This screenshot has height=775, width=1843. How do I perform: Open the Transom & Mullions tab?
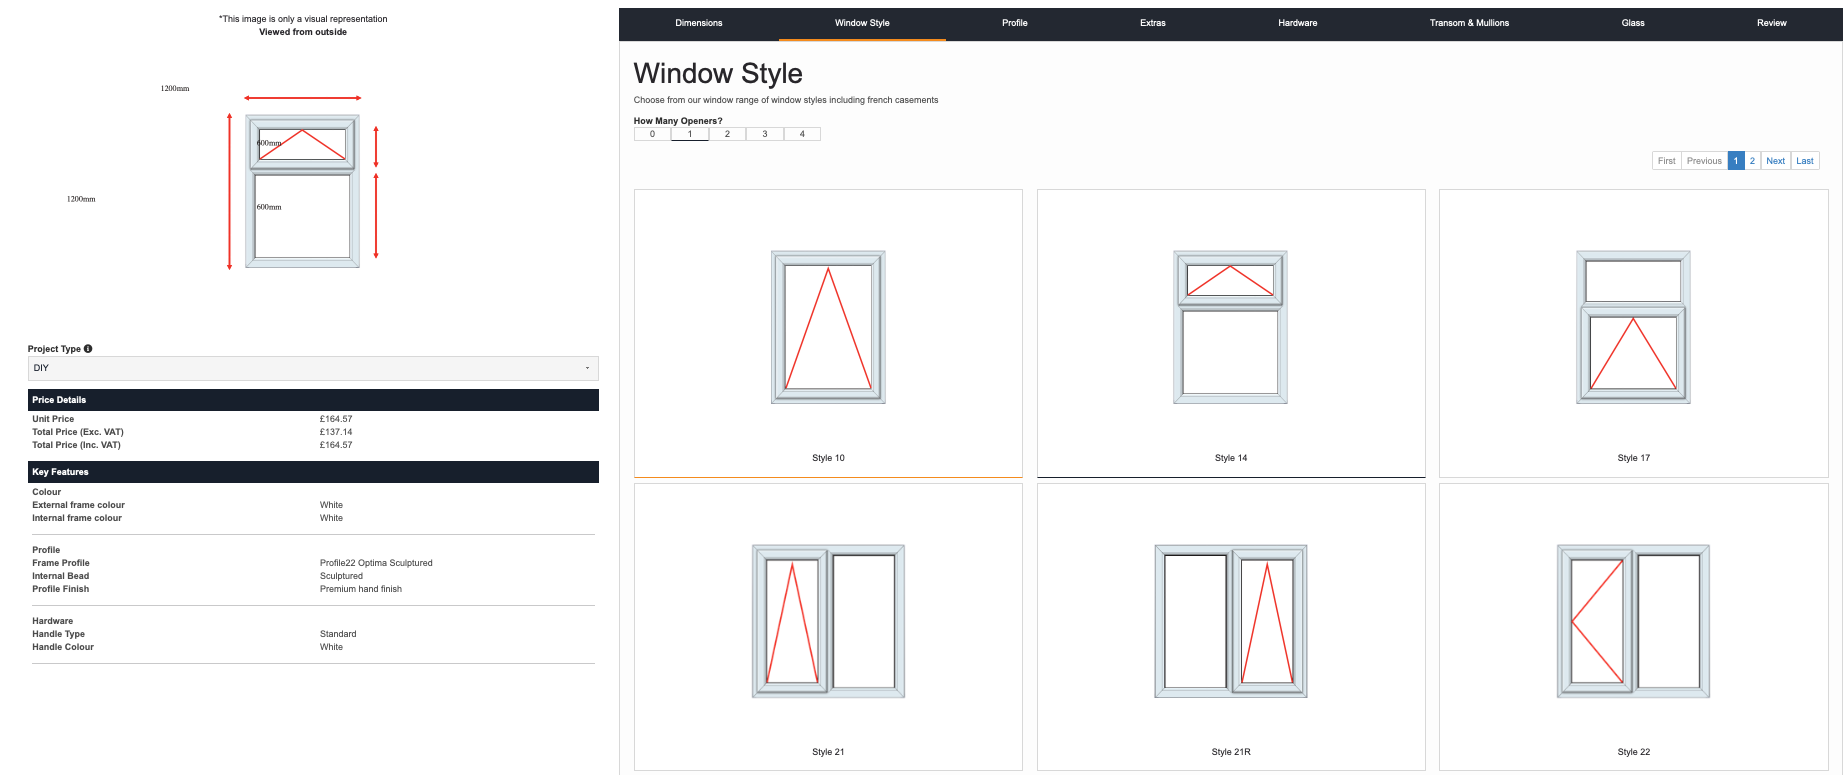click(x=1469, y=23)
